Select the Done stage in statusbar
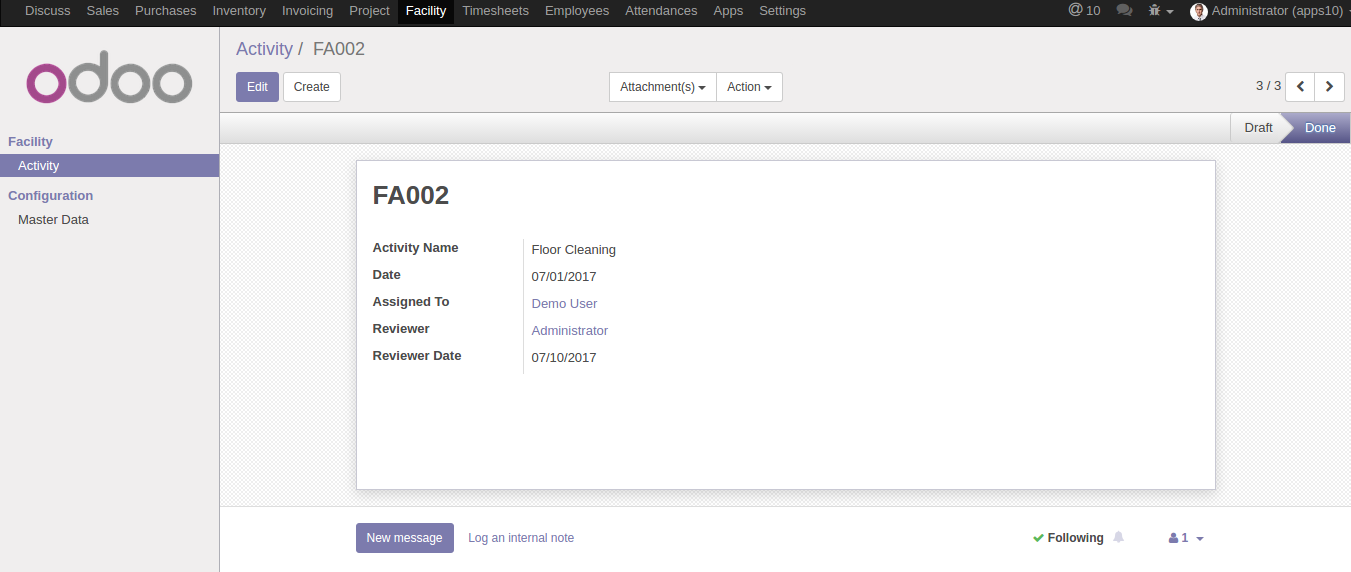1351x572 pixels. (1319, 128)
